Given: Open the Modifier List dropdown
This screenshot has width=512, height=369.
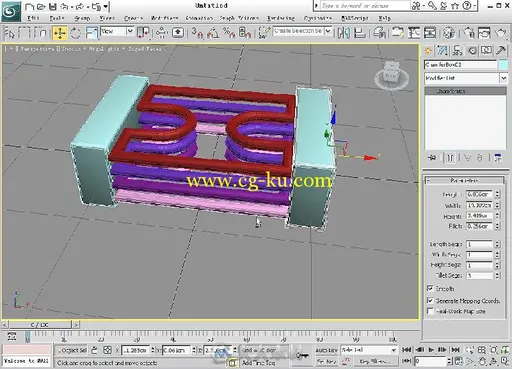Looking at the screenshot, I should [504, 78].
